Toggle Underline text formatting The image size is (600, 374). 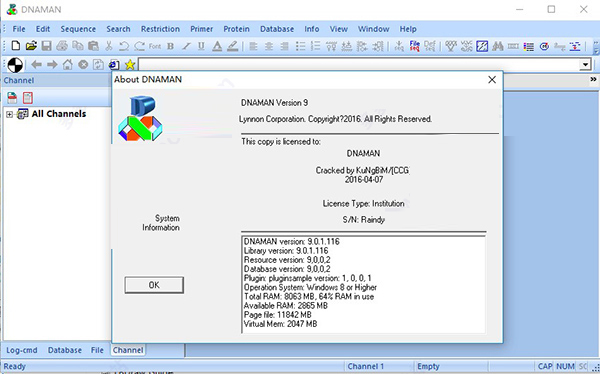(x=201, y=46)
